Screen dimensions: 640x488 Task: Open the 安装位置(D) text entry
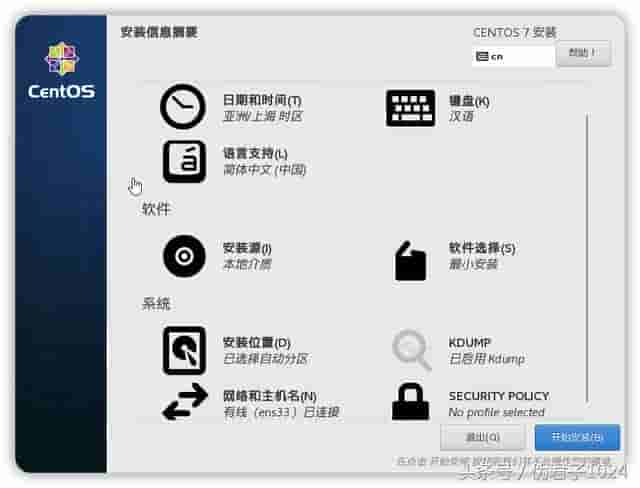(x=256, y=342)
